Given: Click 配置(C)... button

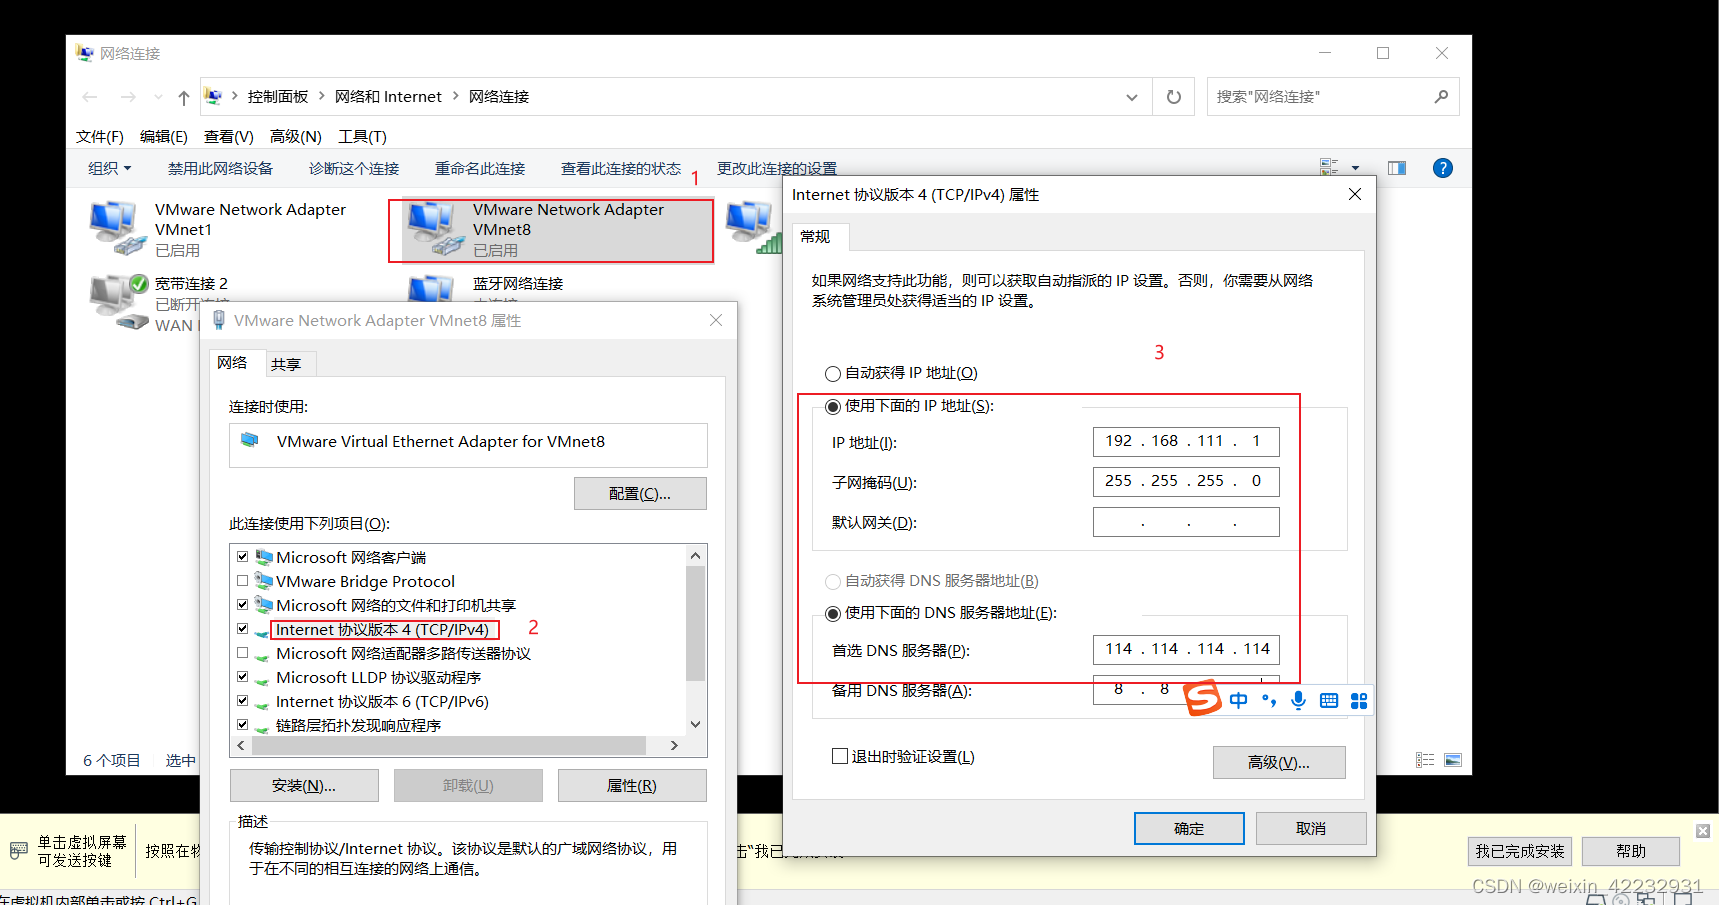Looking at the screenshot, I should [x=640, y=493].
